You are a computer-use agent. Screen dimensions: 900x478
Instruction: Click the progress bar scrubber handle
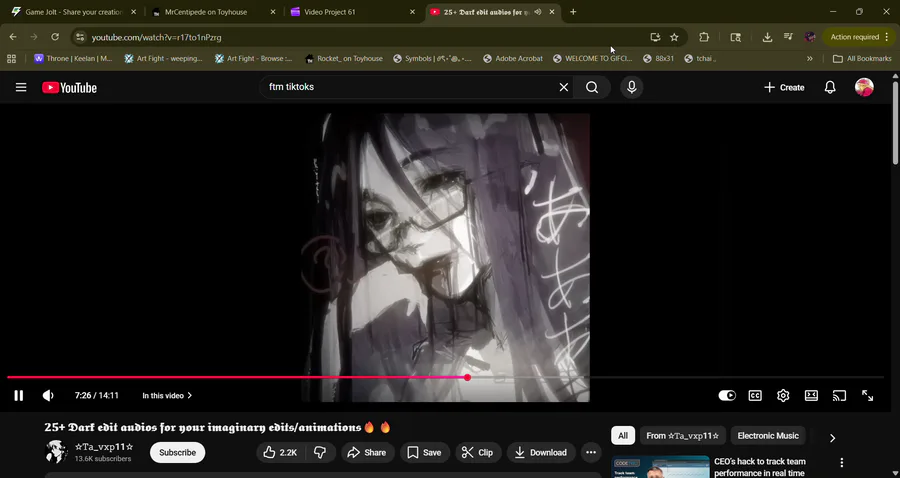click(x=467, y=377)
